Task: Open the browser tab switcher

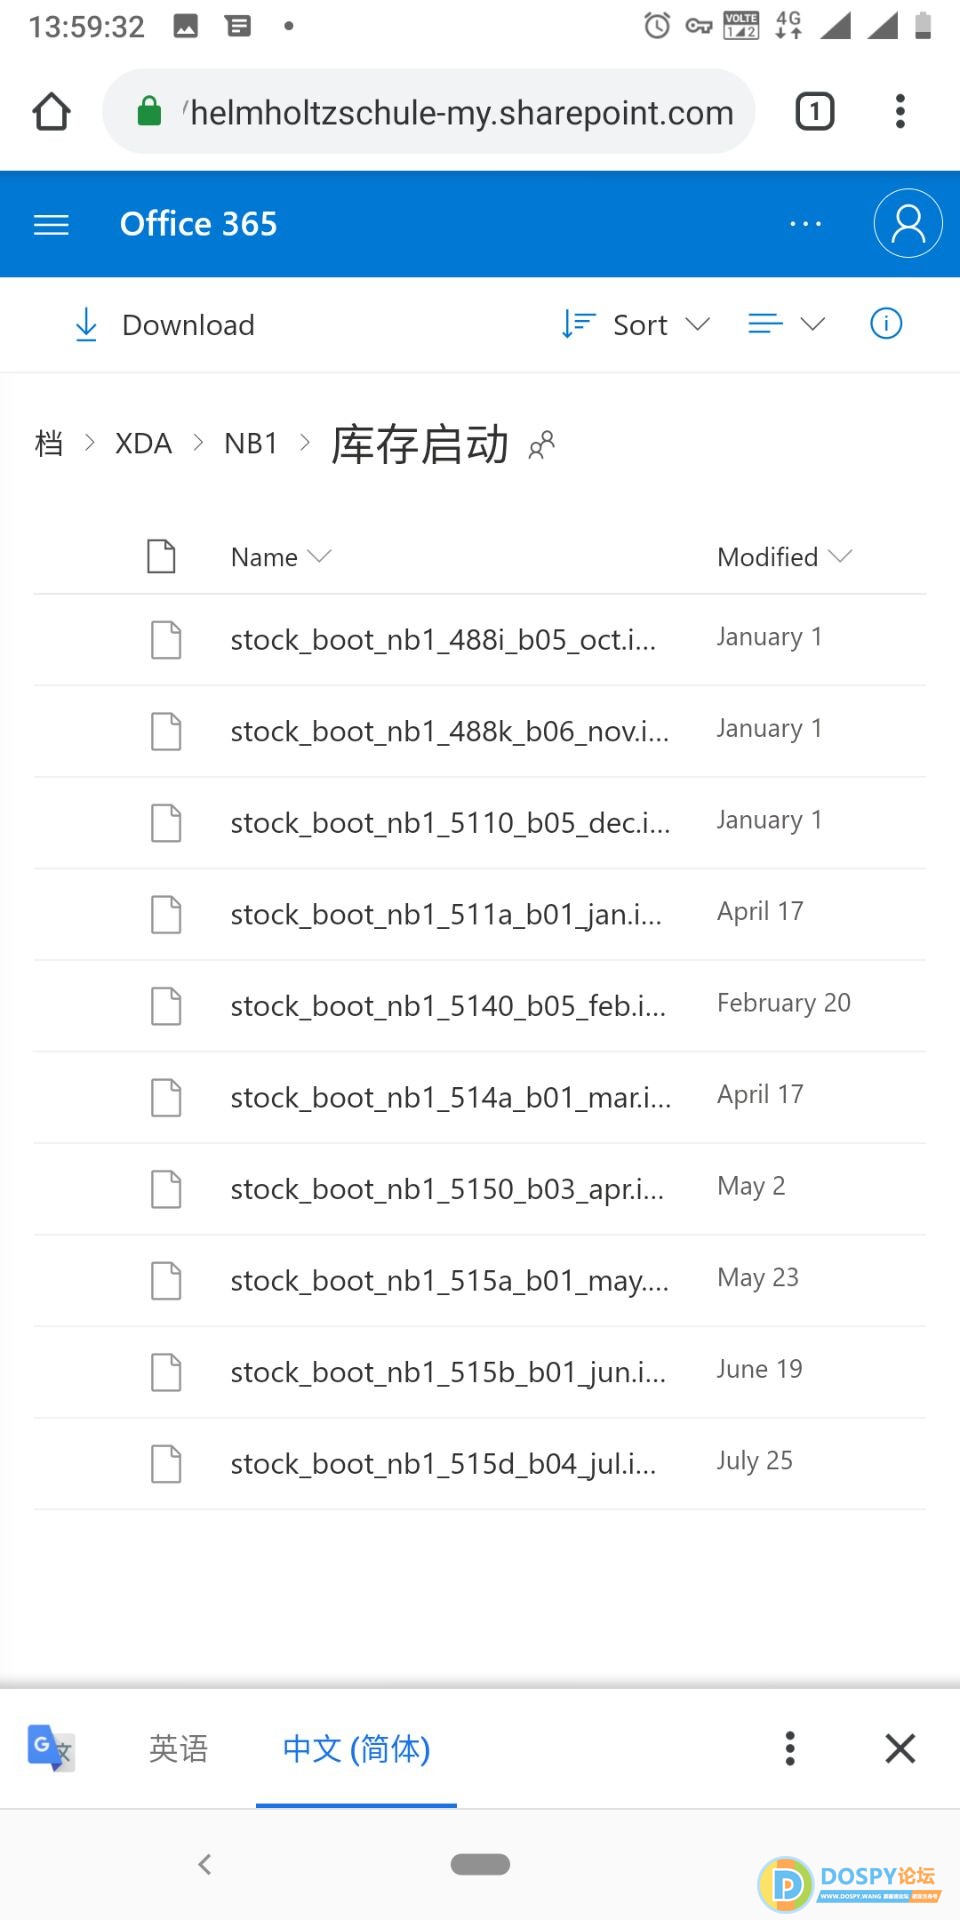Action: click(x=814, y=112)
